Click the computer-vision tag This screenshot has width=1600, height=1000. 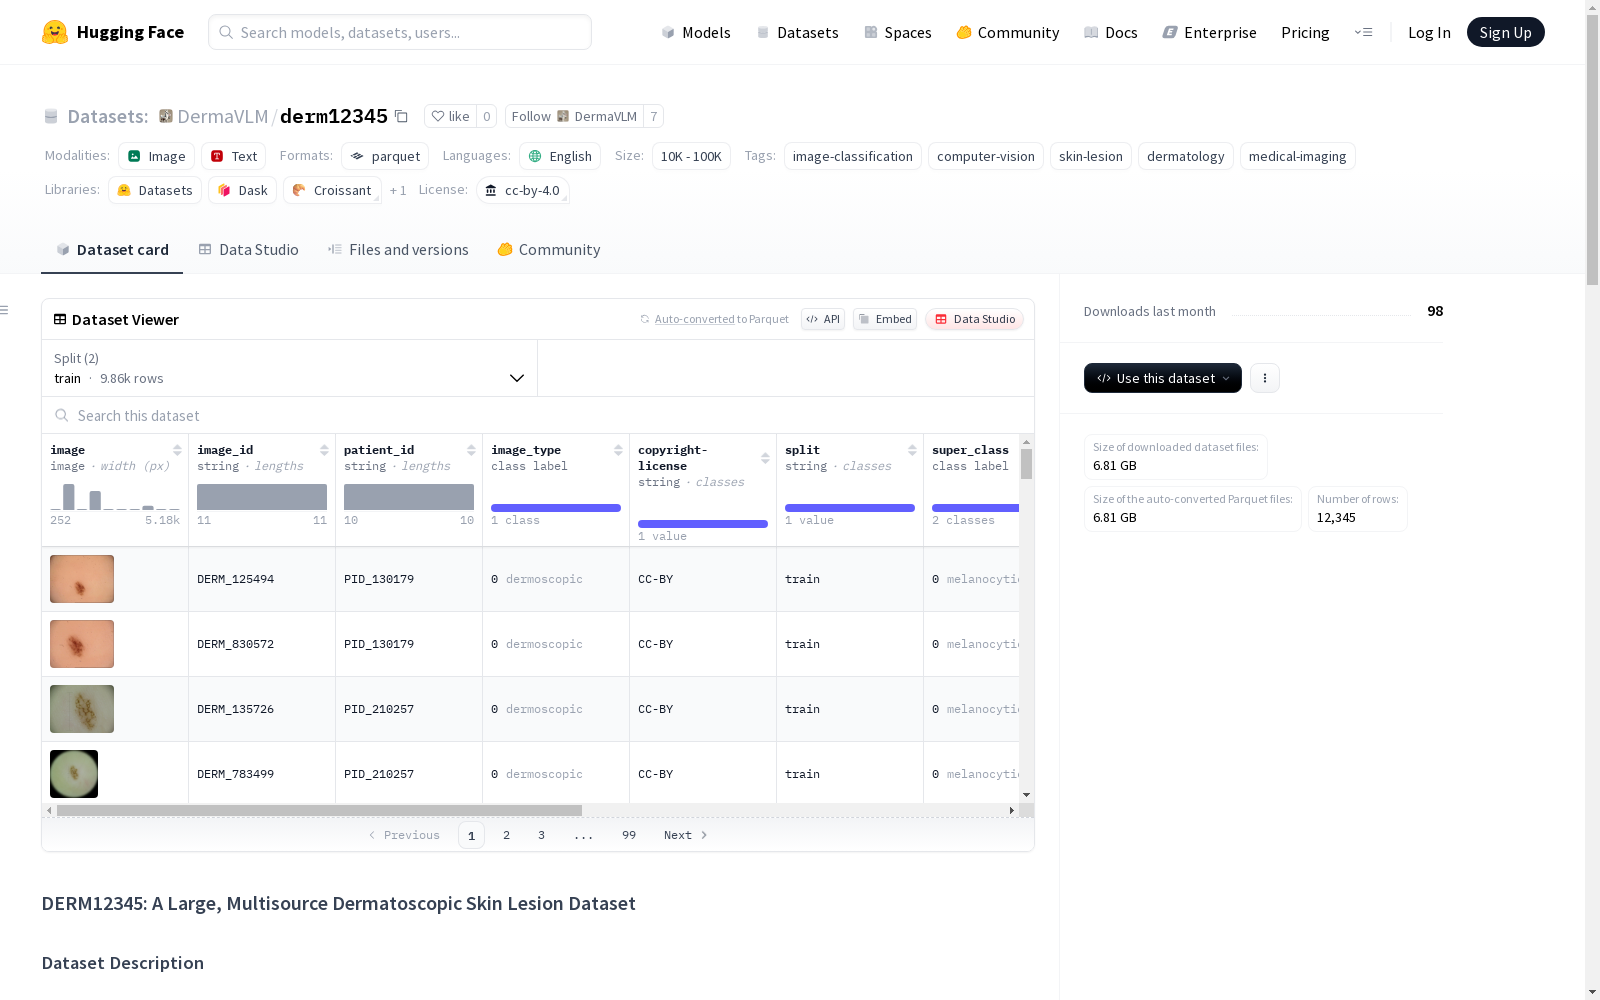tap(986, 156)
